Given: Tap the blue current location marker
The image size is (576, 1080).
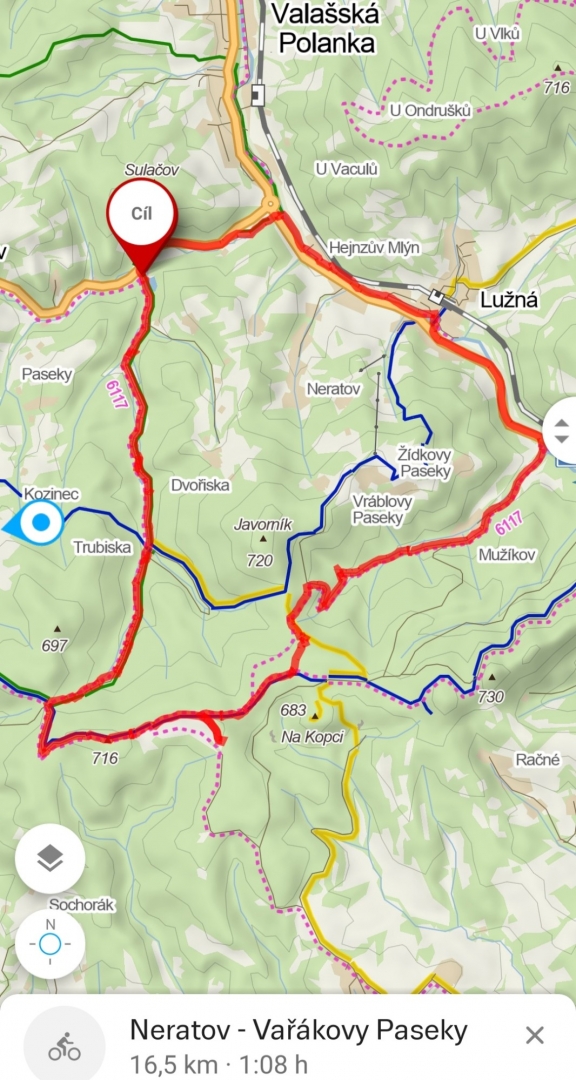Looking at the screenshot, I should tap(40, 523).
